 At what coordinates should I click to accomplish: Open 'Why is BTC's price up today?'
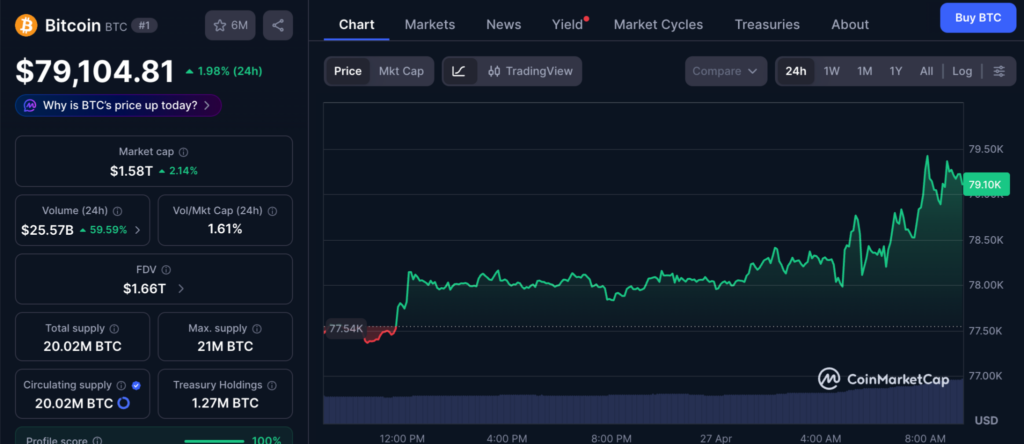tap(118, 105)
